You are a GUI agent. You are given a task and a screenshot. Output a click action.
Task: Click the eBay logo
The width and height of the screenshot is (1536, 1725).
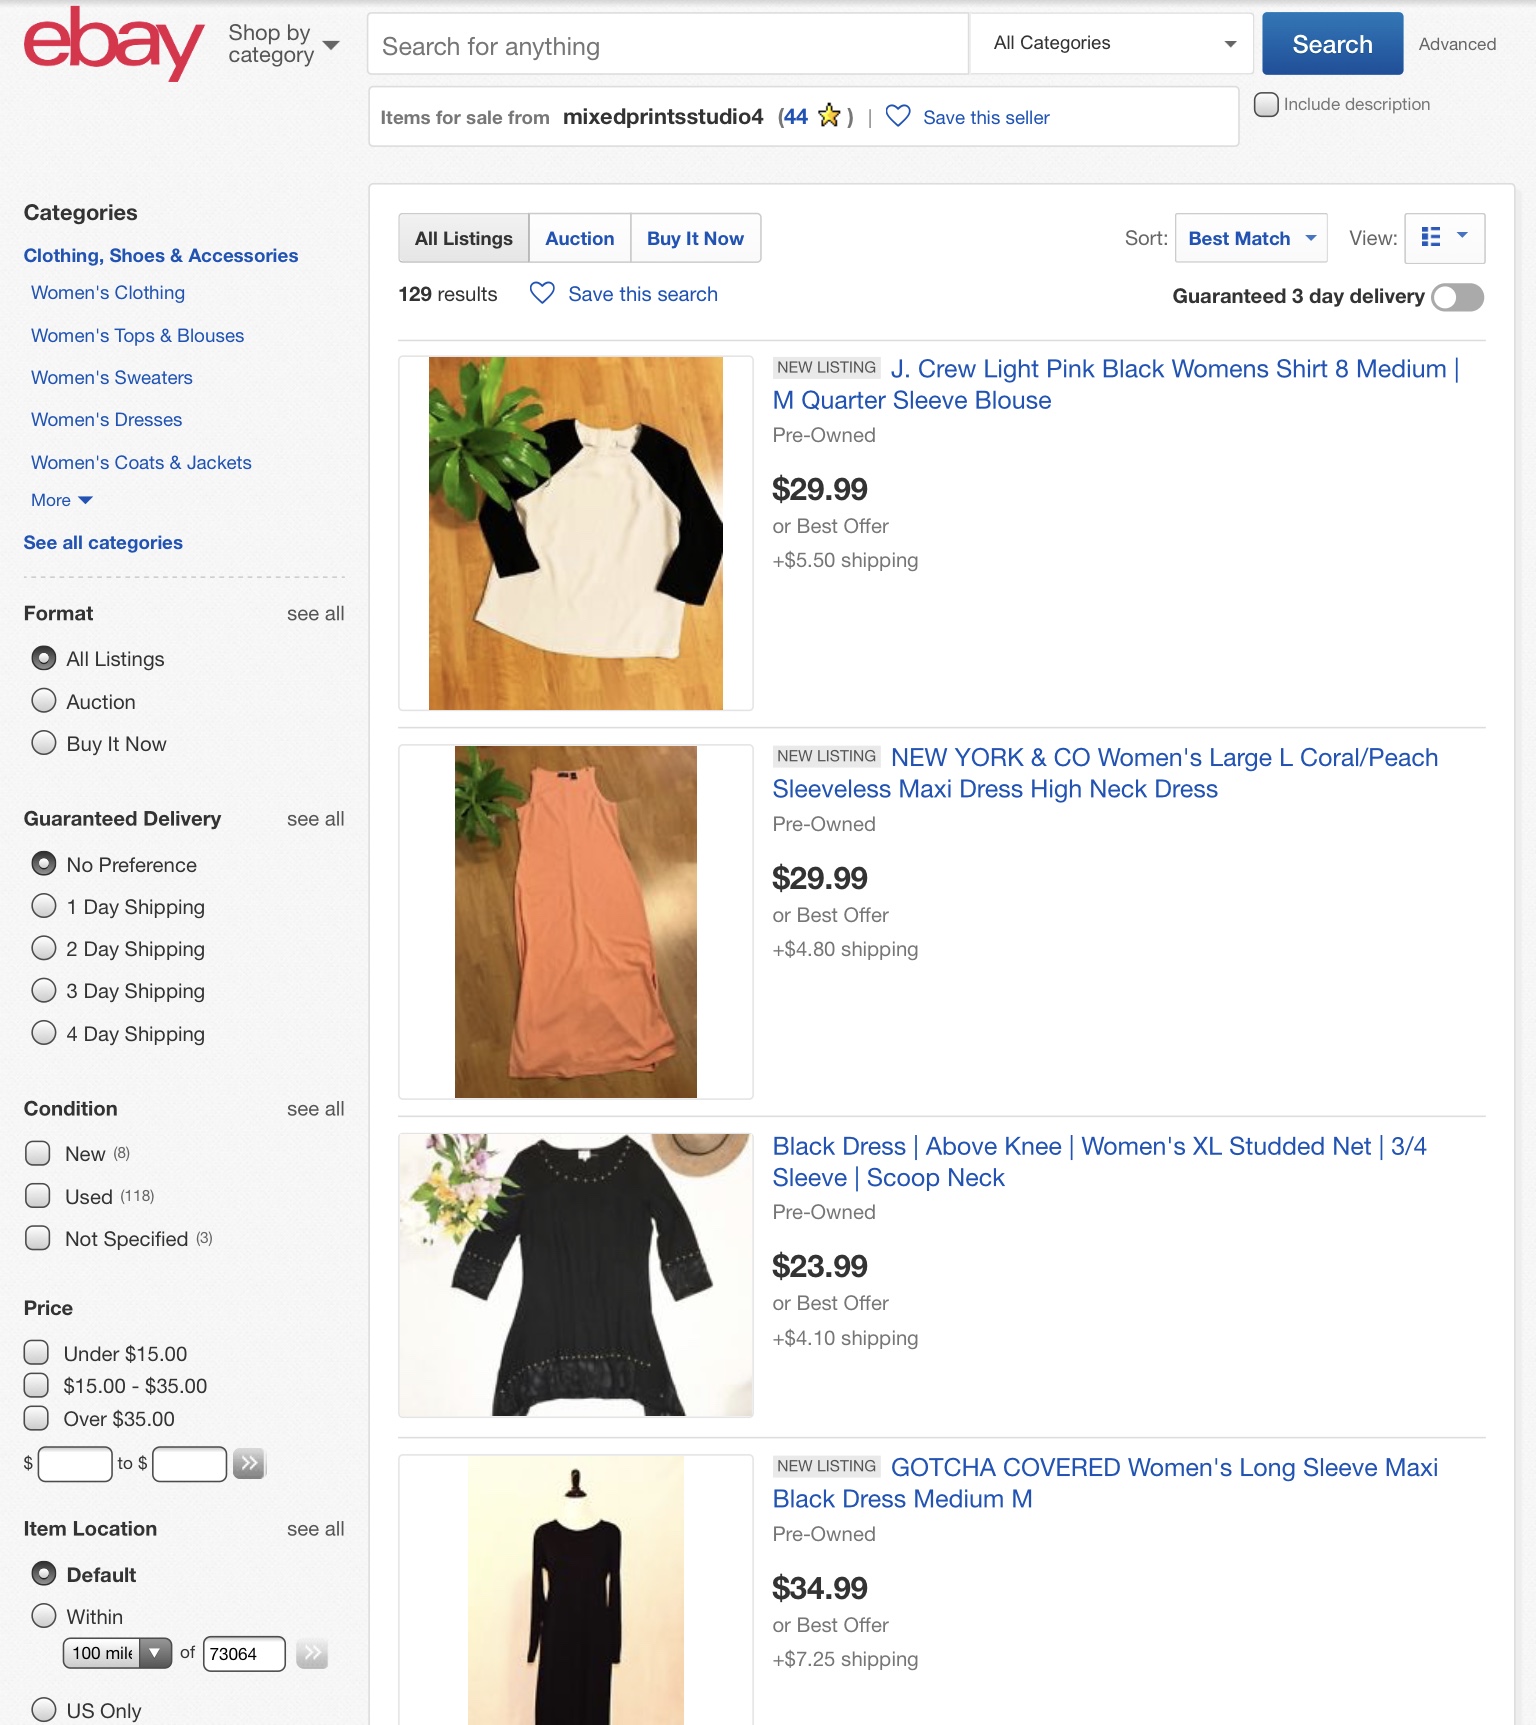click(113, 44)
